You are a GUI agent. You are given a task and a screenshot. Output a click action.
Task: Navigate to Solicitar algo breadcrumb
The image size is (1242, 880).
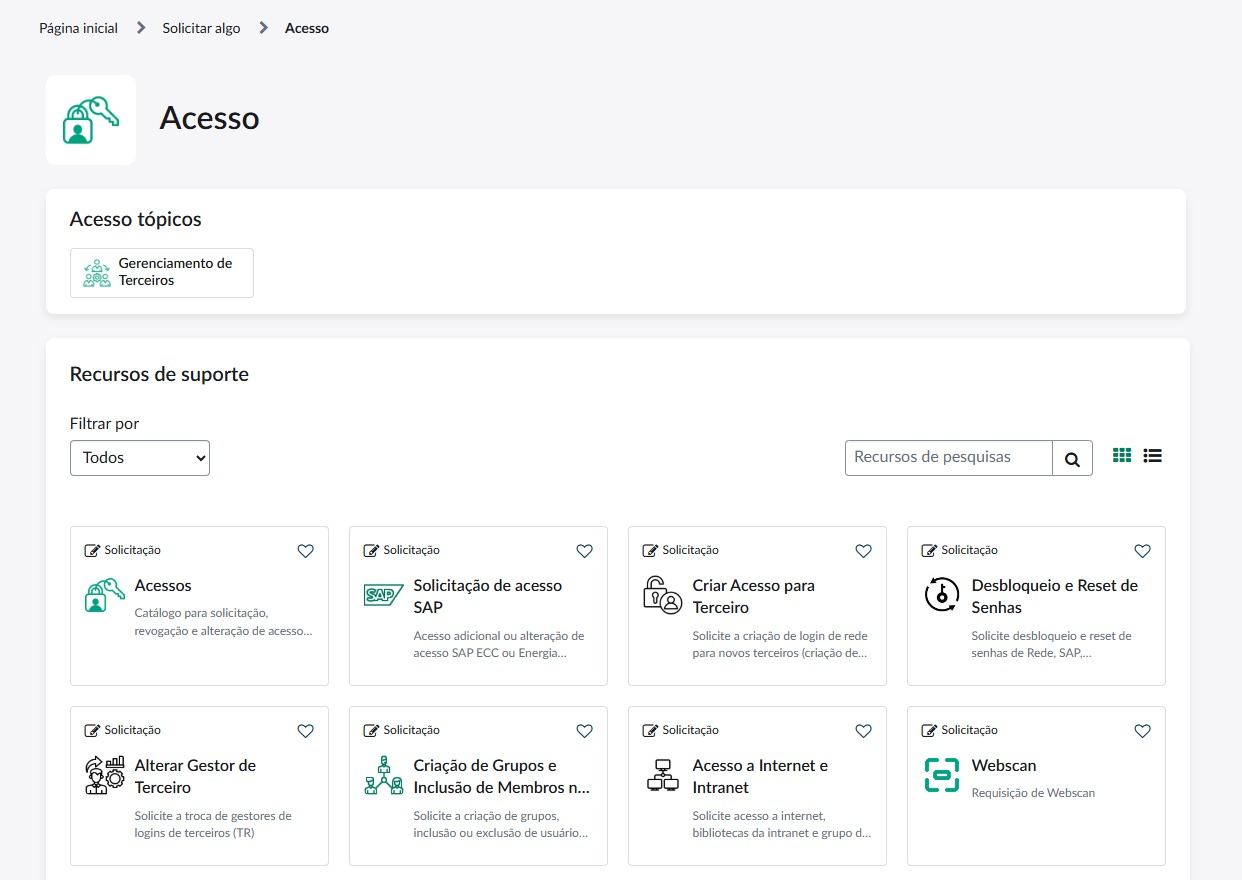coord(201,28)
